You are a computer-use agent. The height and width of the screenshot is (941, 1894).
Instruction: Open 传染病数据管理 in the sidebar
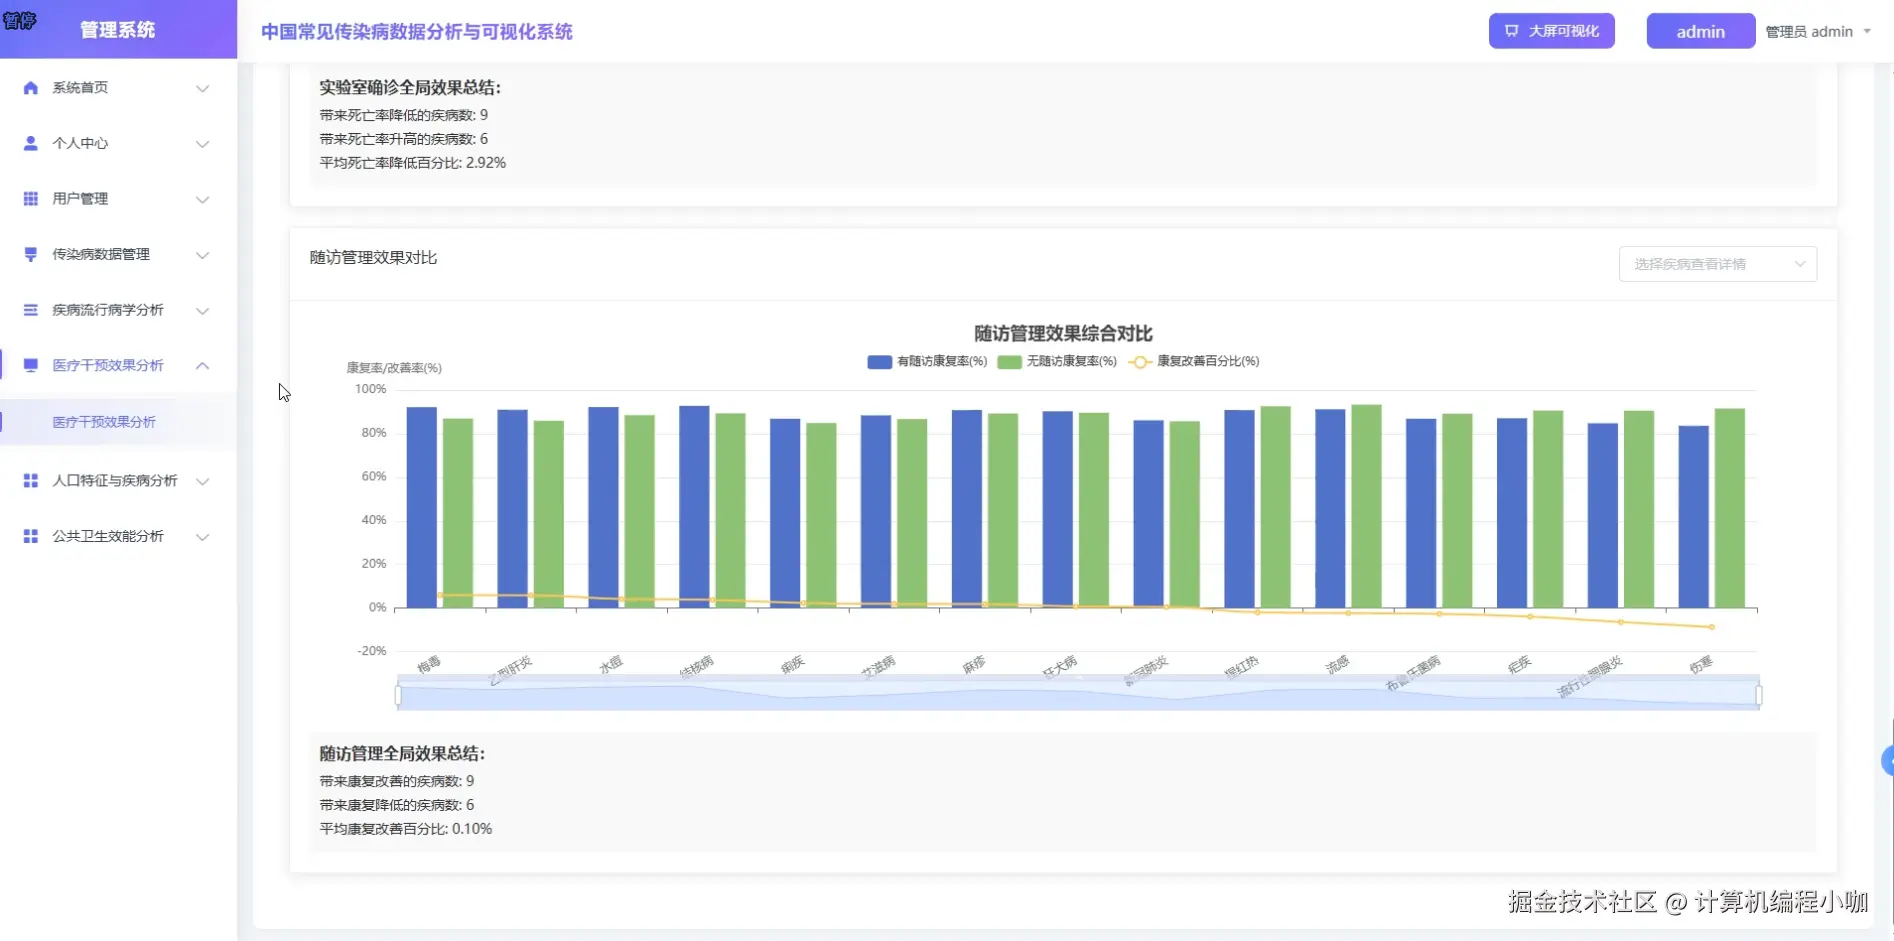click(118, 254)
